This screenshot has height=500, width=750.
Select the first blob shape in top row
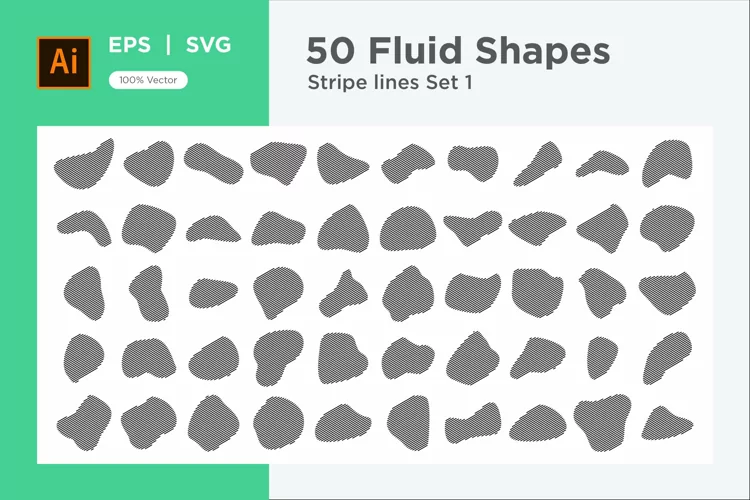point(84,163)
